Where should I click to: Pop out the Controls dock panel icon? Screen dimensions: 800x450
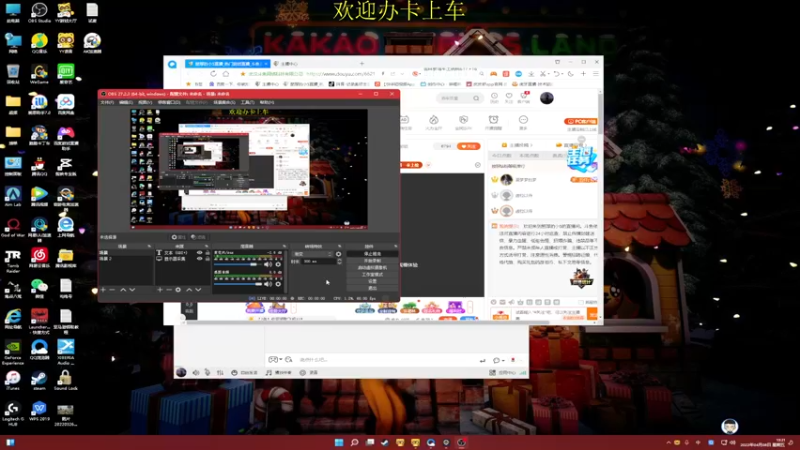tap(395, 246)
